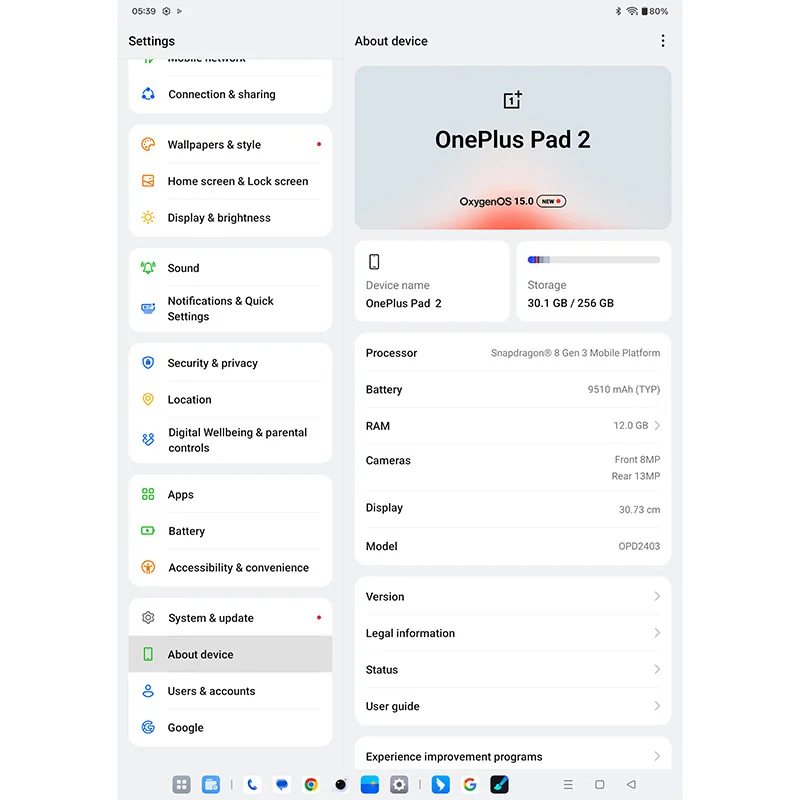Viewport: 800px width, 800px height.
Task: Tap the About device page title
Action: tap(391, 41)
